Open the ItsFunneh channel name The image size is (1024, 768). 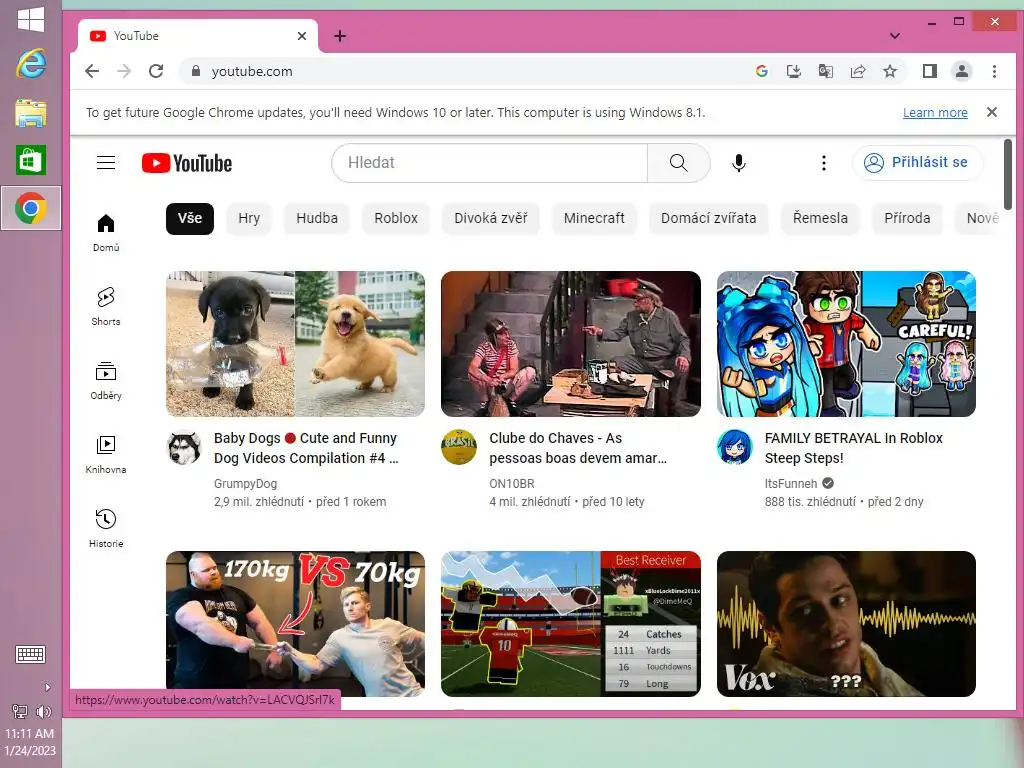791,484
